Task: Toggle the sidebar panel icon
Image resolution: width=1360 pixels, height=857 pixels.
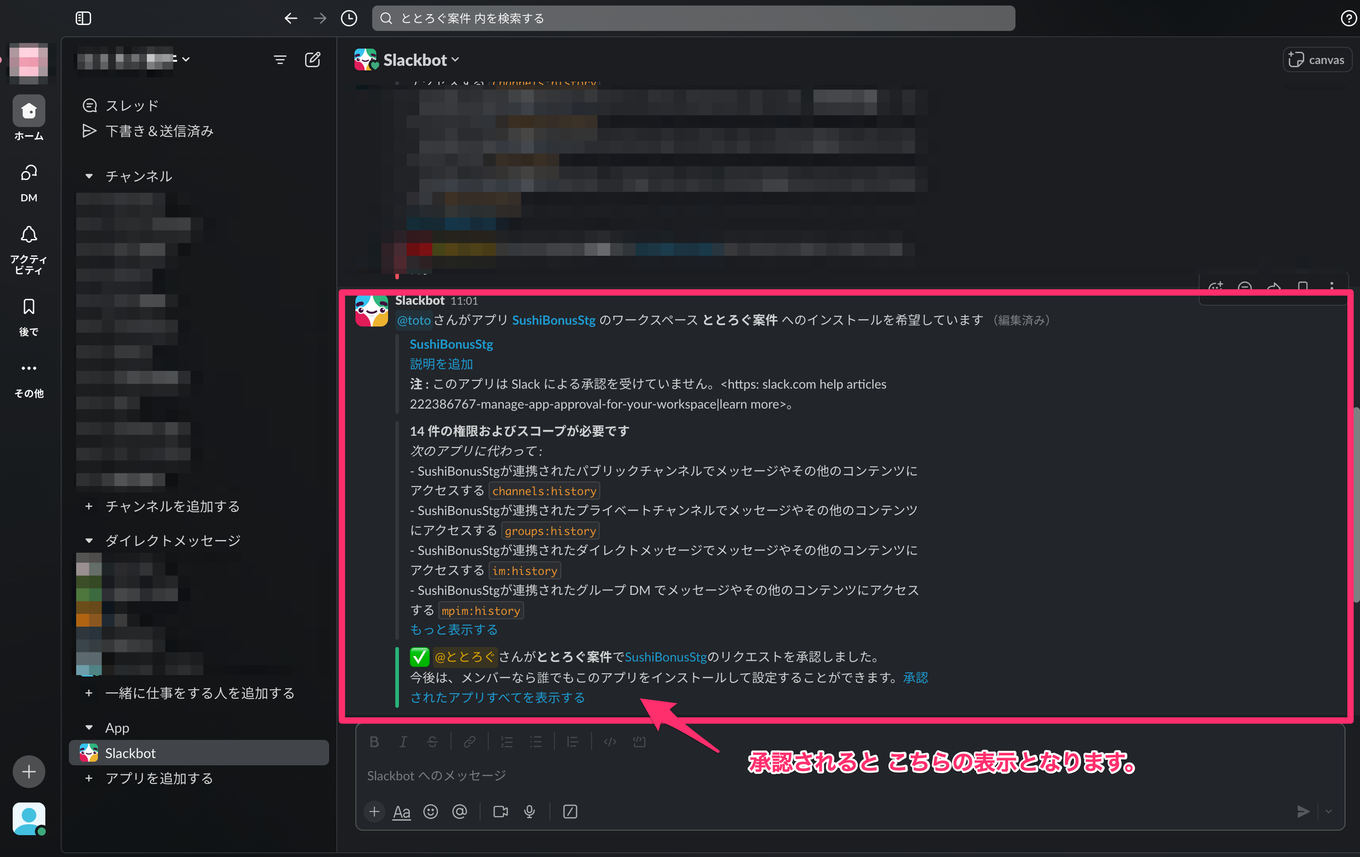Action: [x=83, y=18]
